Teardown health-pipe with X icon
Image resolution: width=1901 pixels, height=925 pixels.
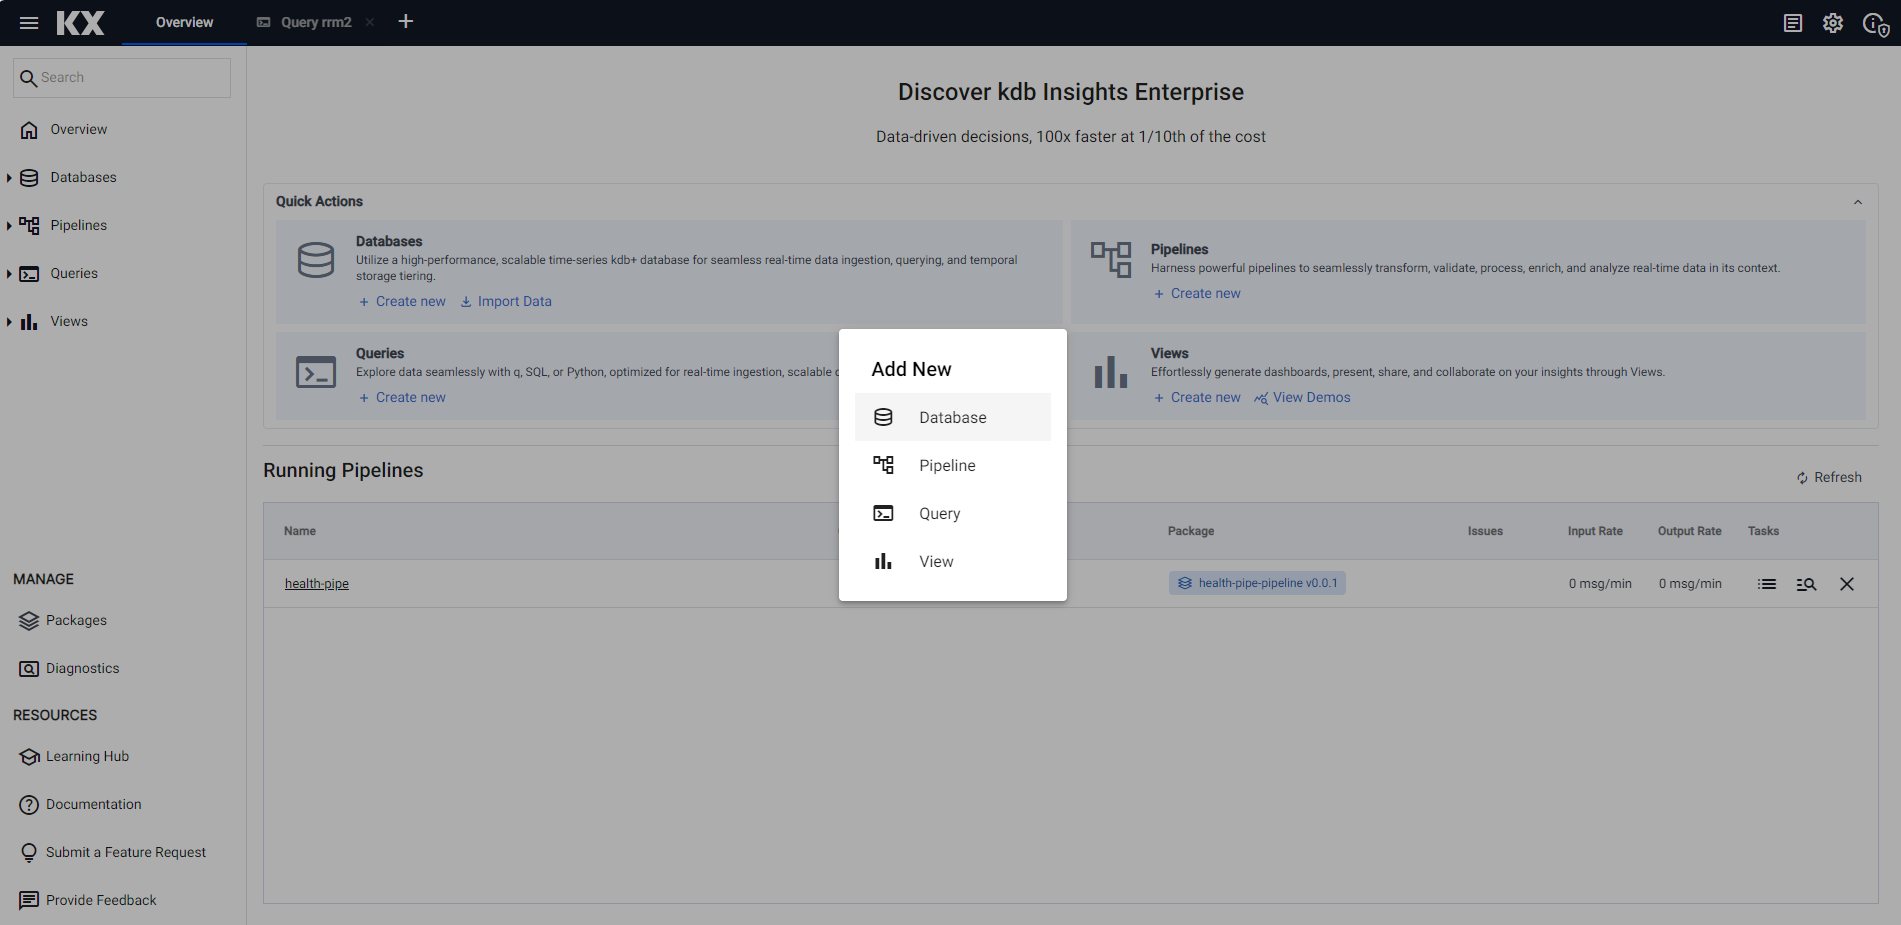(1847, 584)
